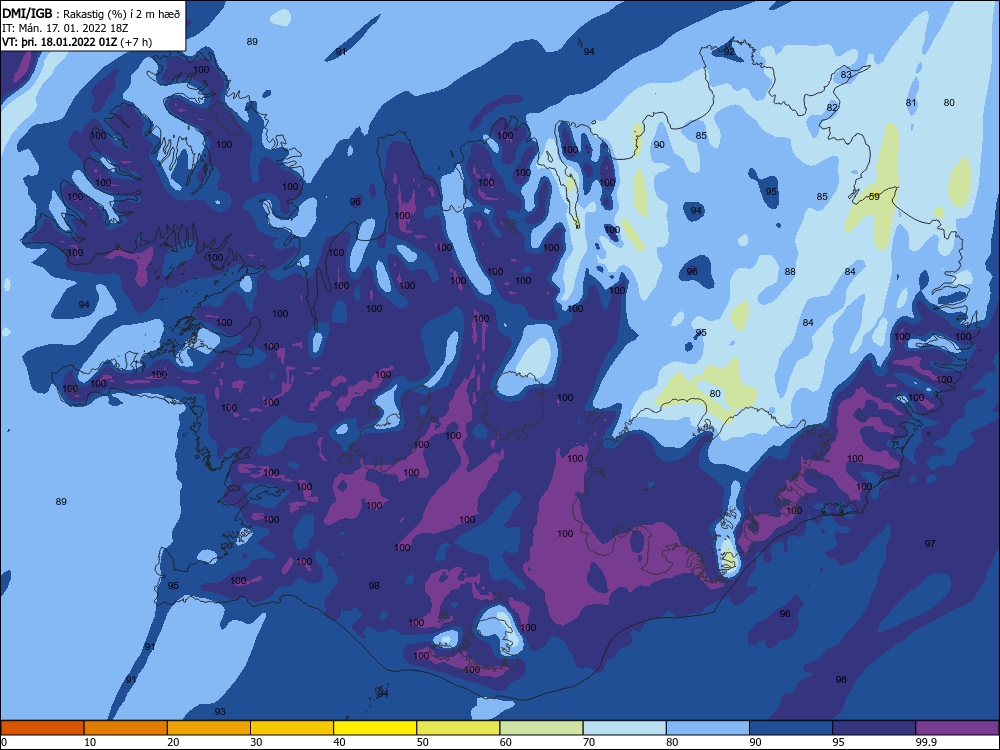Click the 93 humidity value on the map
This screenshot has width=1000, height=750.
pos(220,712)
